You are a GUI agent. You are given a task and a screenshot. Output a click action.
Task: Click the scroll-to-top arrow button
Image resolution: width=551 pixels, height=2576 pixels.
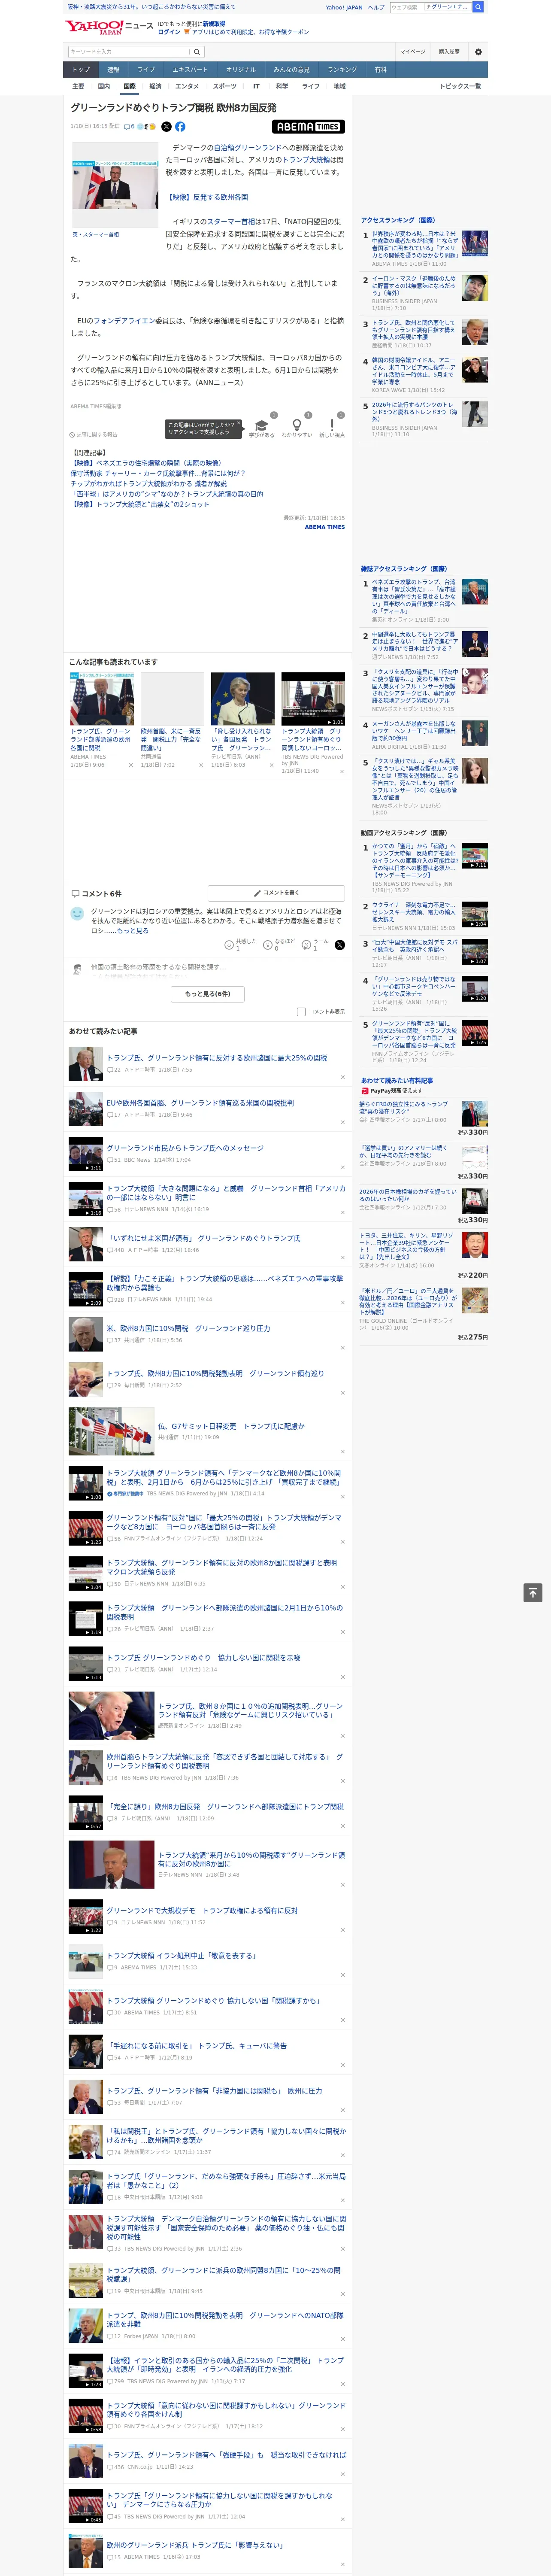pos(533,1592)
